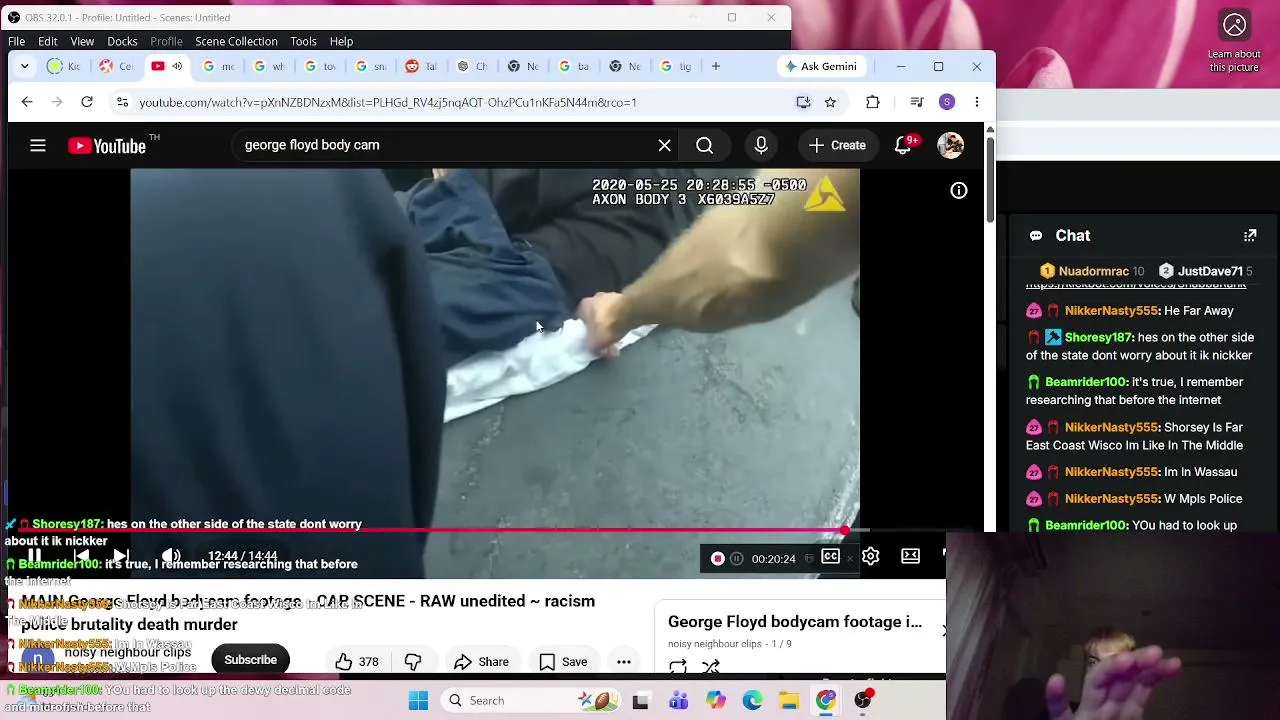1280x720 pixels.
Task: Go to the YouTube home logo
Action: pyautogui.click(x=108, y=146)
